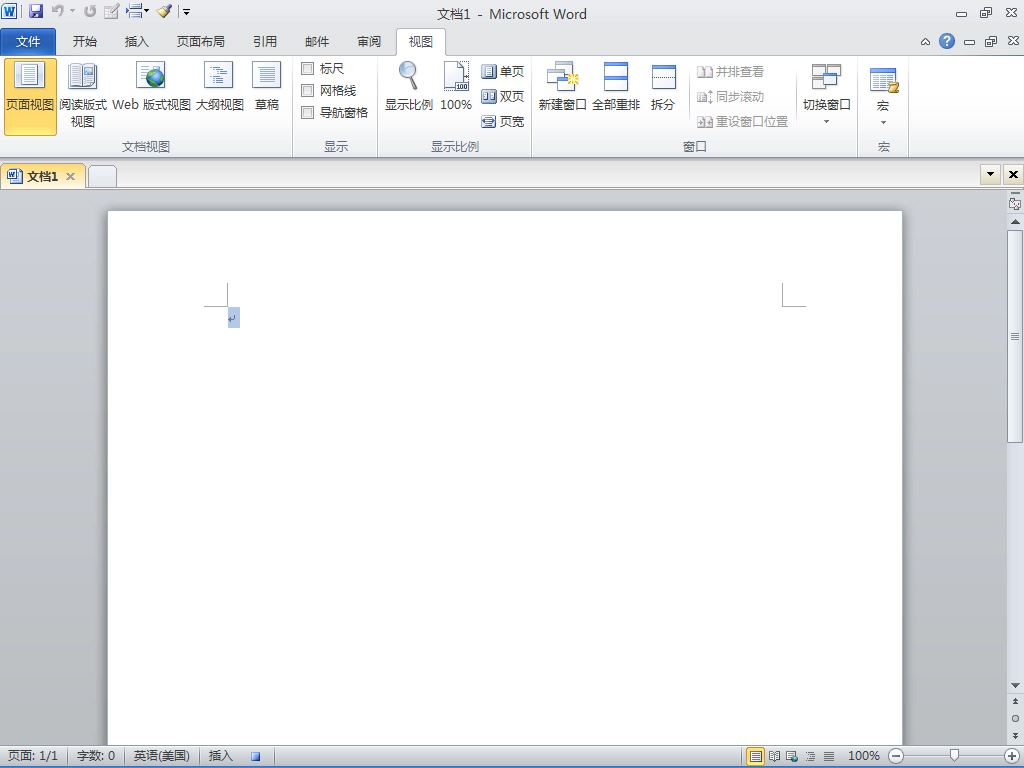Toggle Full Screen Reading view in status bar
Image resolution: width=1024 pixels, height=768 pixels.
(775, 756)
